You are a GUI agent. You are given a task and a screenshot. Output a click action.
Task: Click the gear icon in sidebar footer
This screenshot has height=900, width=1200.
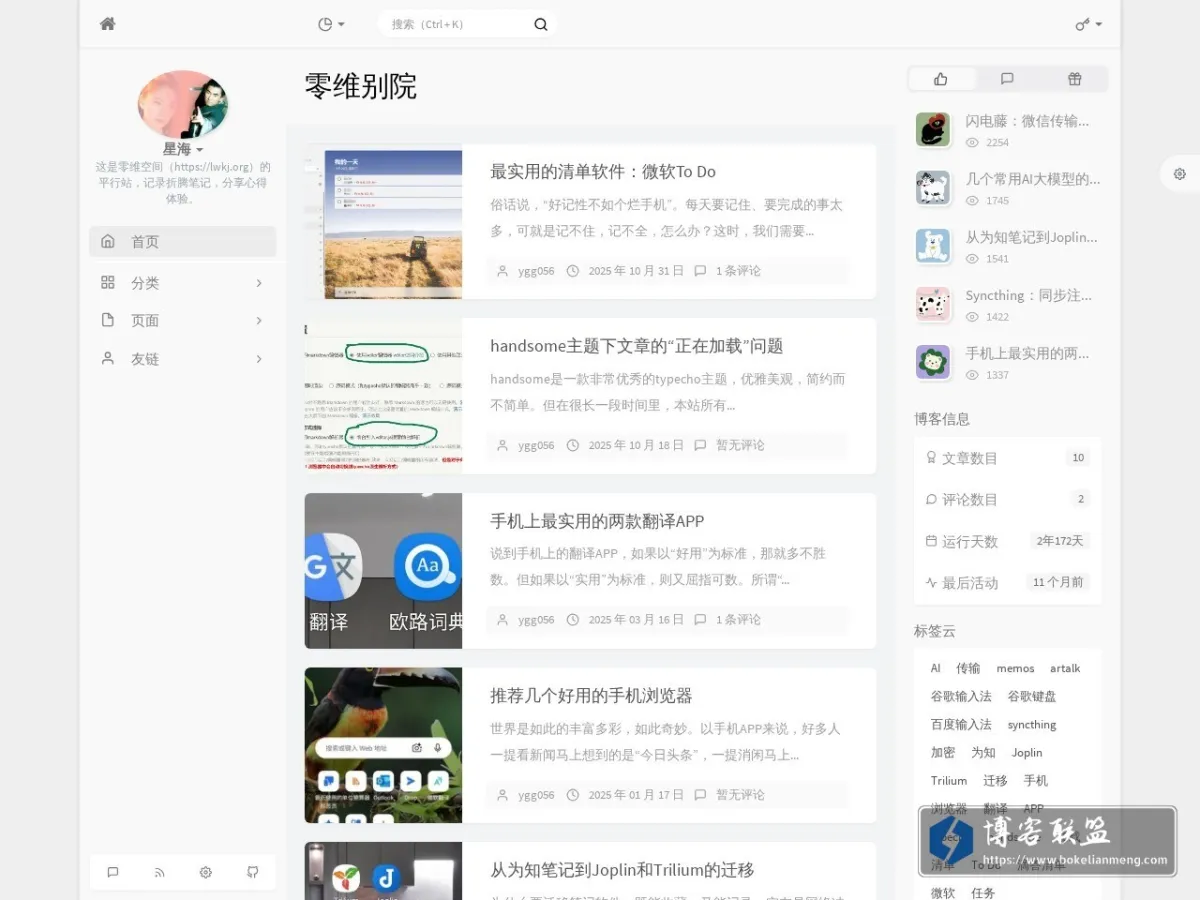tap(206, 872)
